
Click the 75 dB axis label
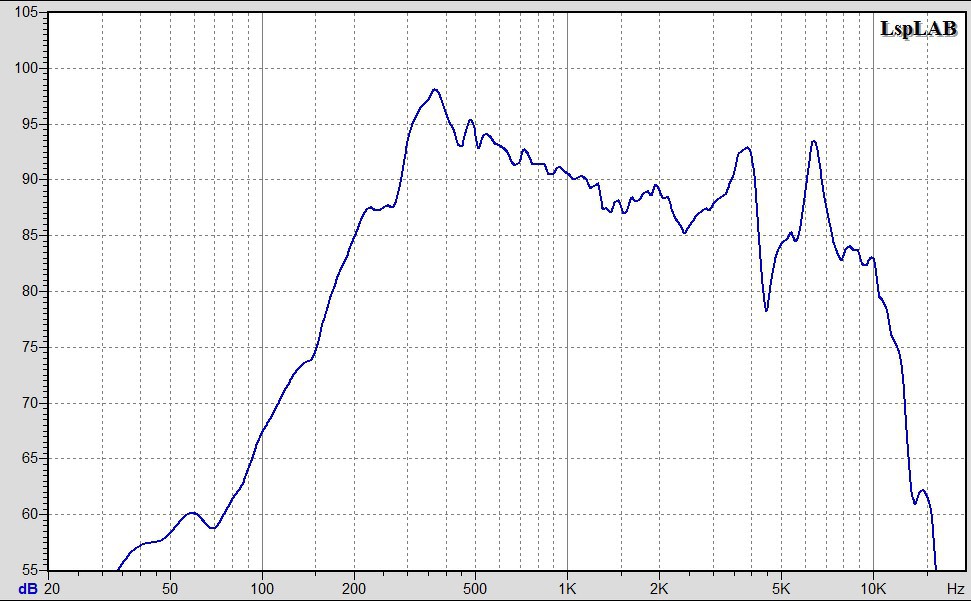point(29,347)
